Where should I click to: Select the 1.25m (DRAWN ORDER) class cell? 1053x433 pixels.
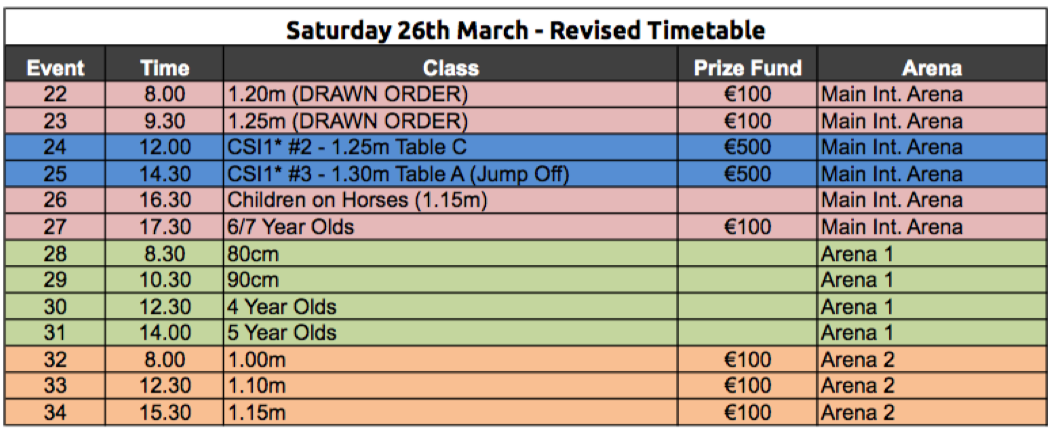451,121
